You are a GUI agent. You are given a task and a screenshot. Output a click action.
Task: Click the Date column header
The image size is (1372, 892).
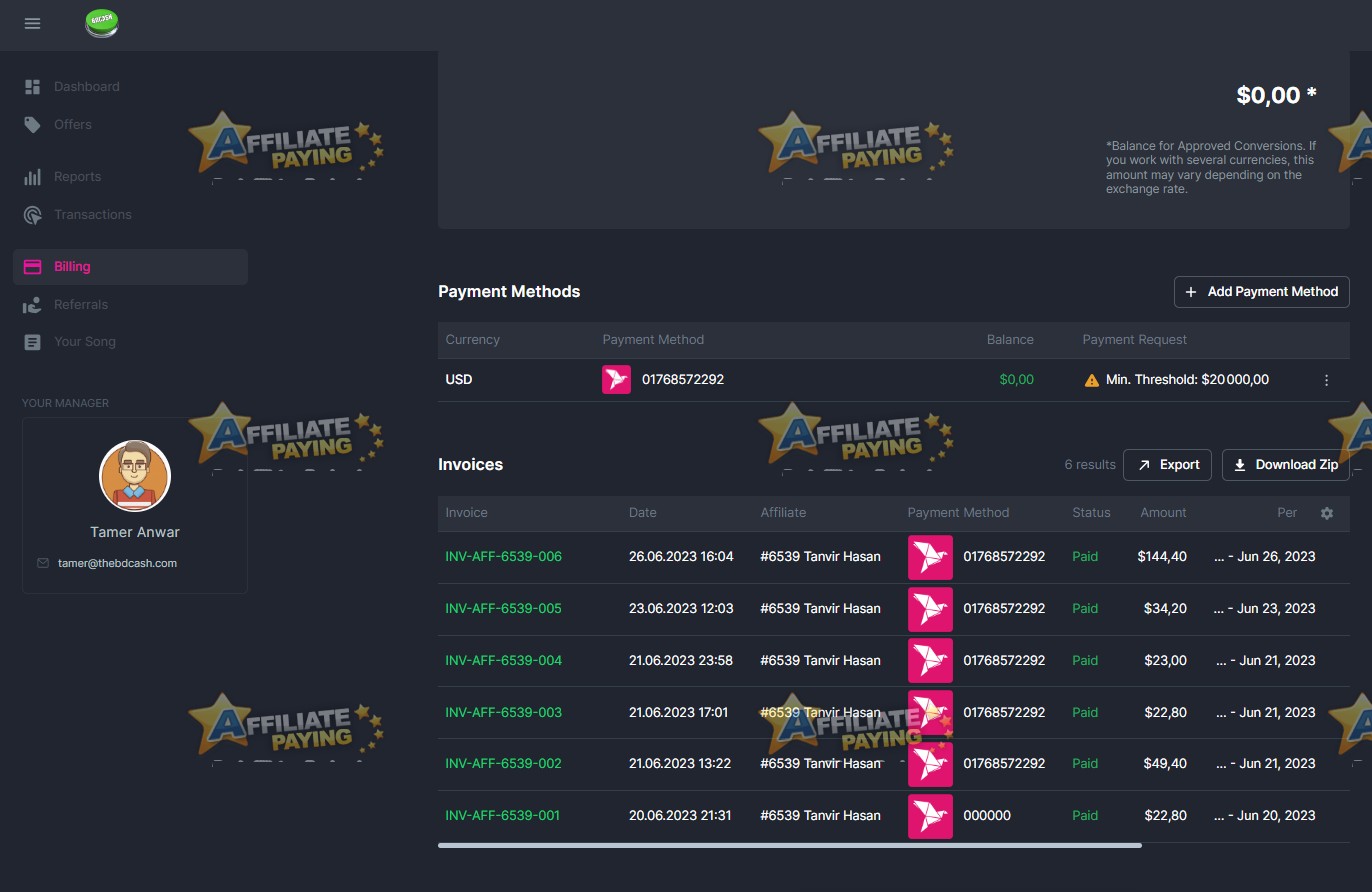click(643, 513)
